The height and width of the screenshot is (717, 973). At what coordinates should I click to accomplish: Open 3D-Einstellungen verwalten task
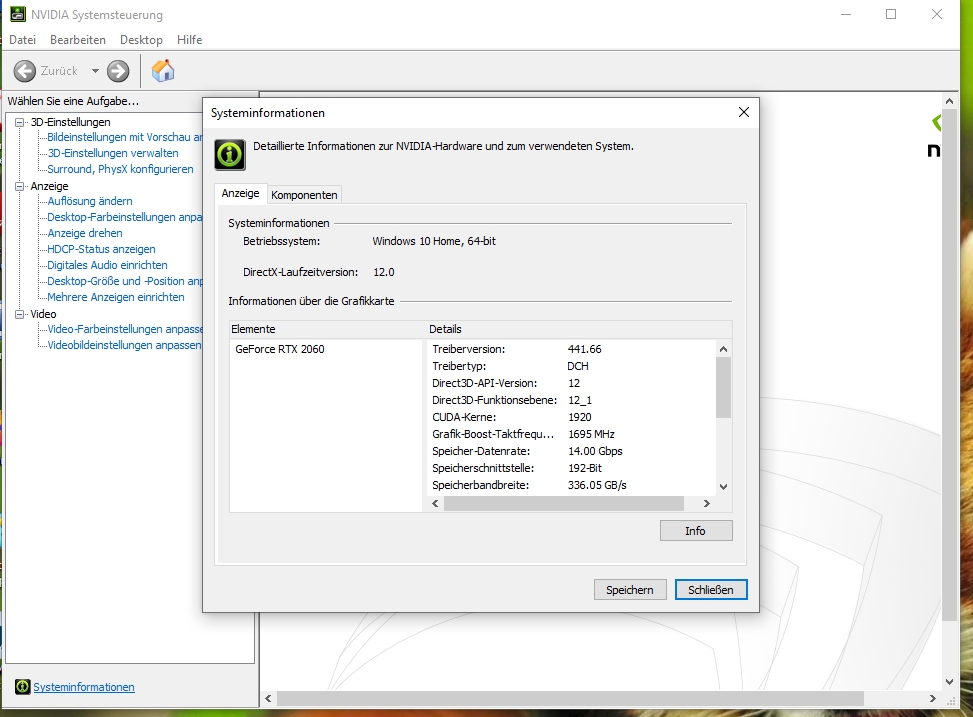click(113, 153)
